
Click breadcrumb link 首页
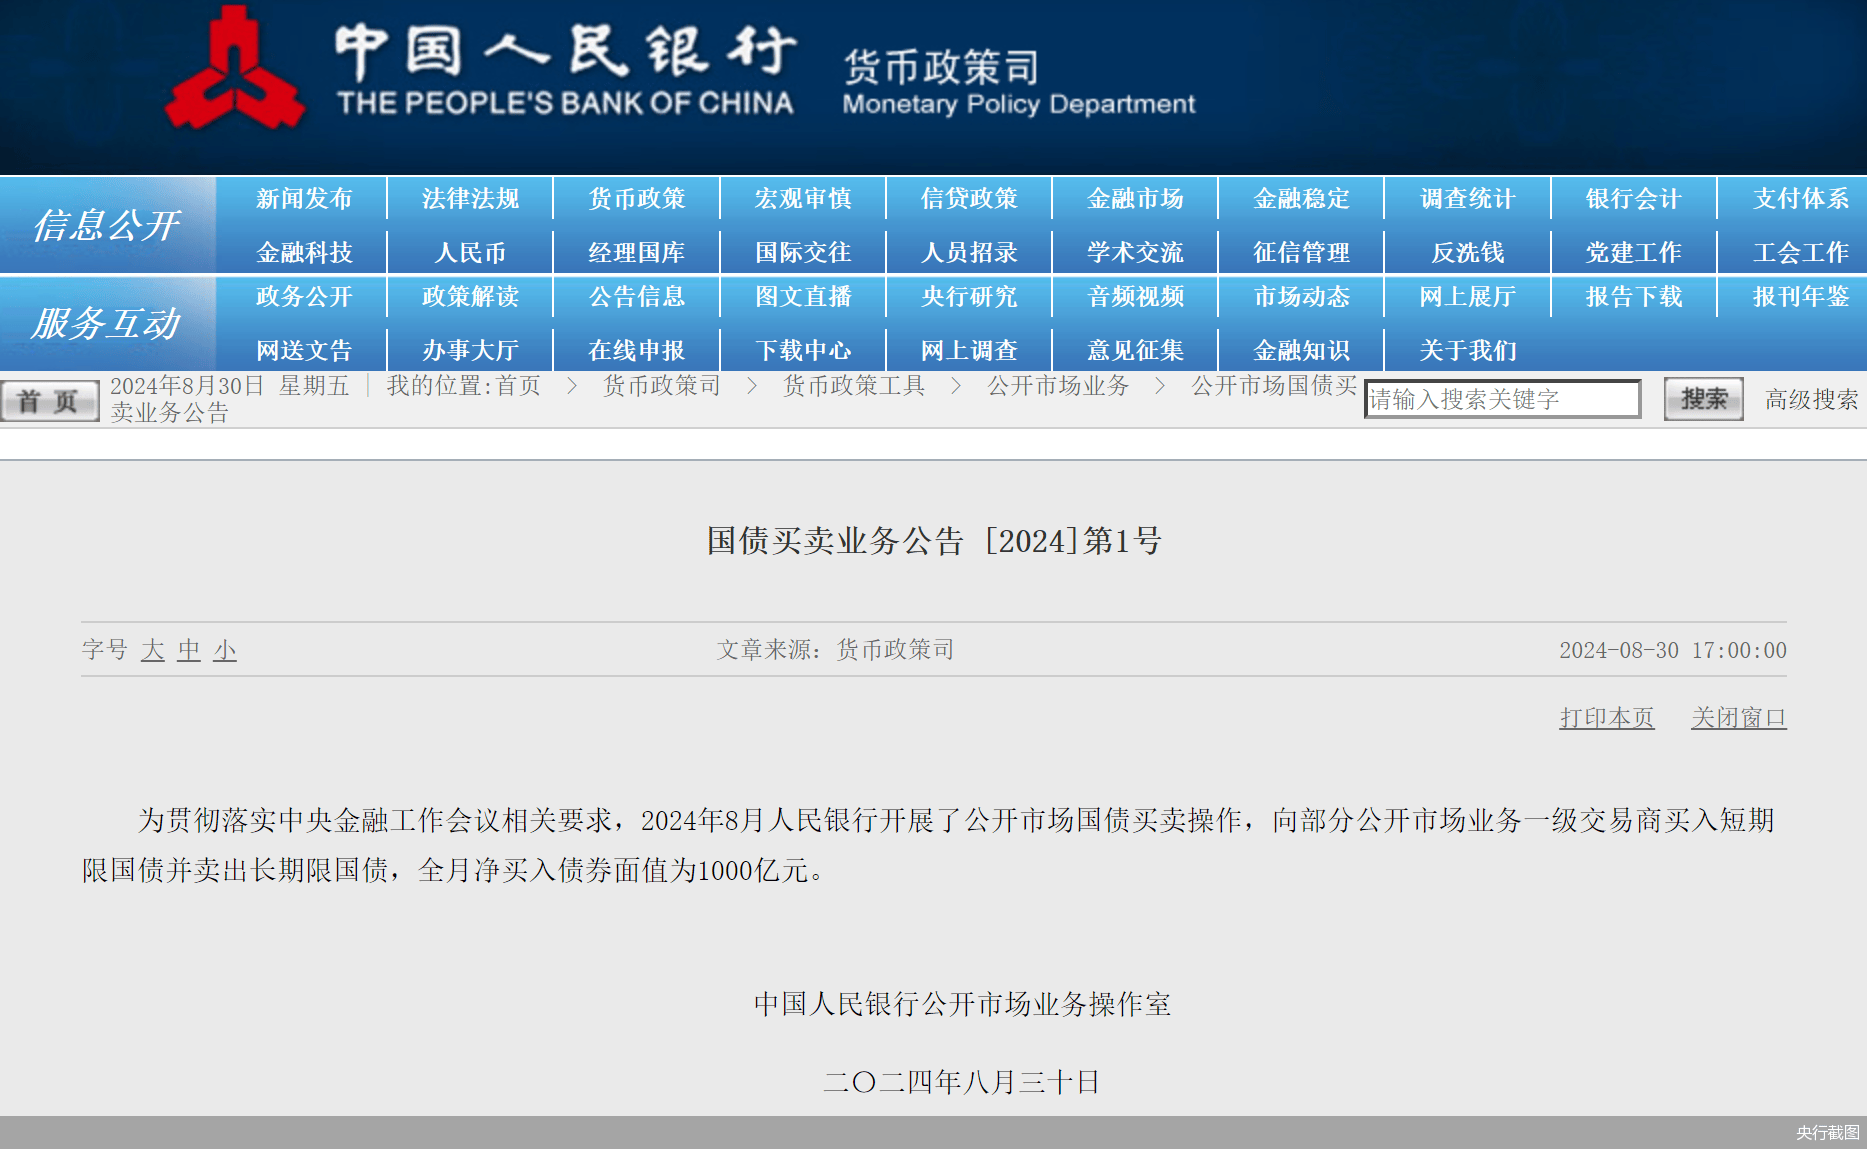518,386
